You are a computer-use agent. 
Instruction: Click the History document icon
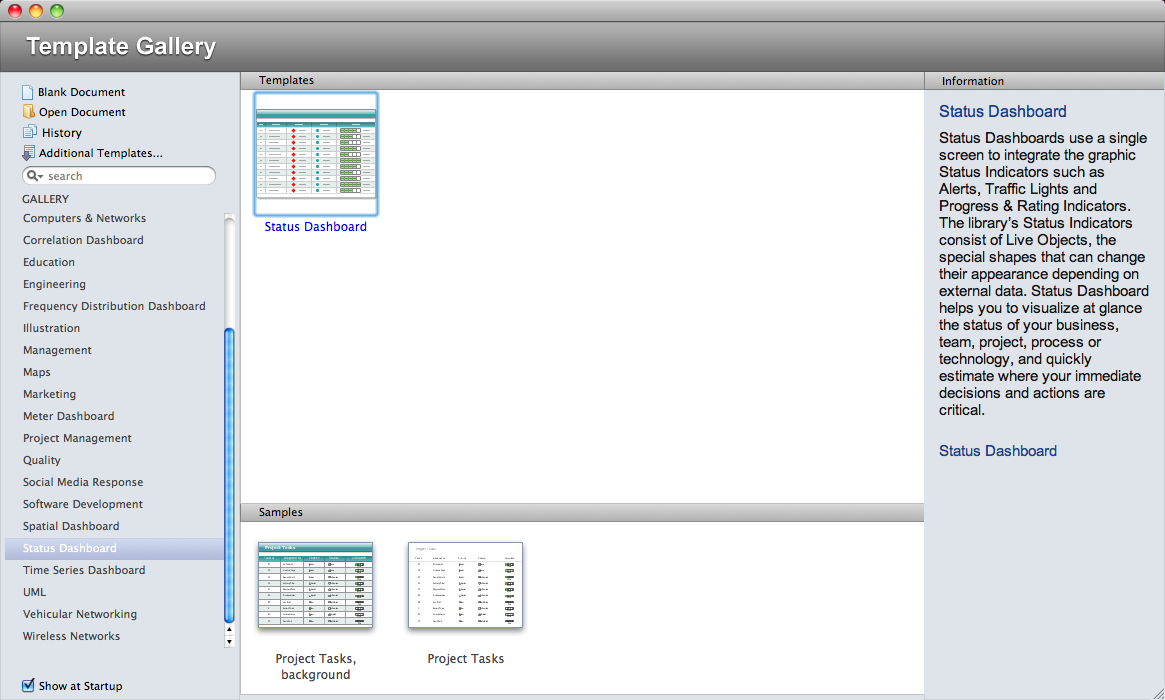30,132
